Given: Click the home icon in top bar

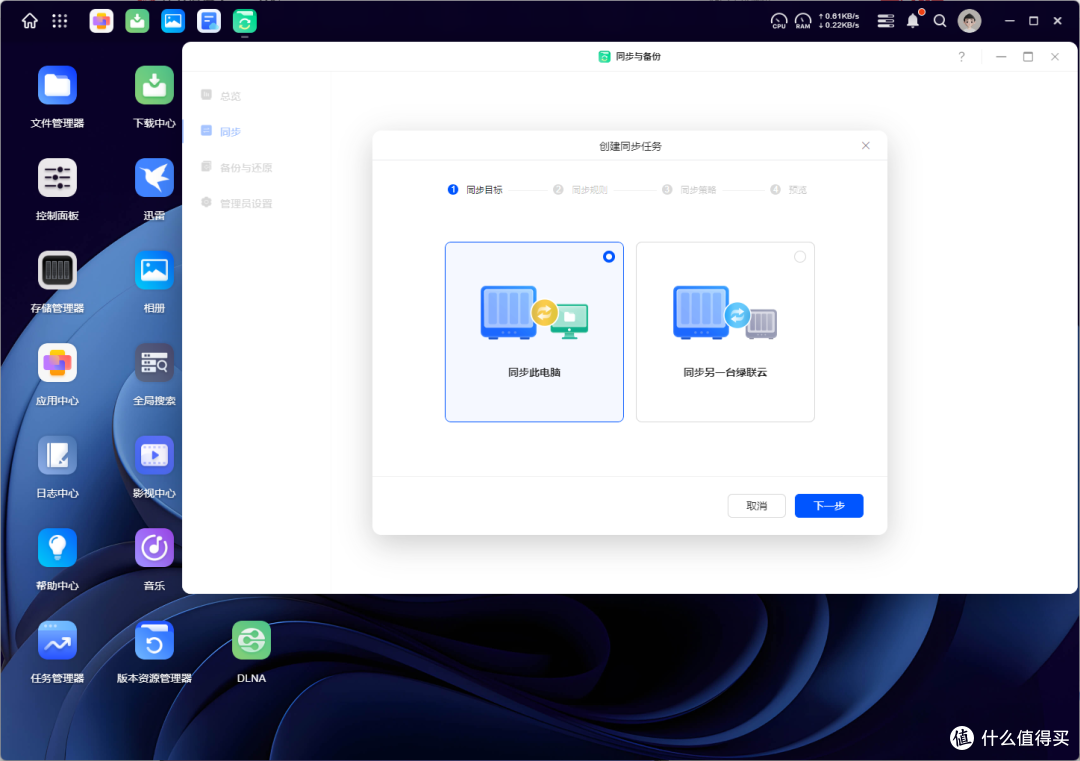Looking at the screenshot, I should coord(30,21).
